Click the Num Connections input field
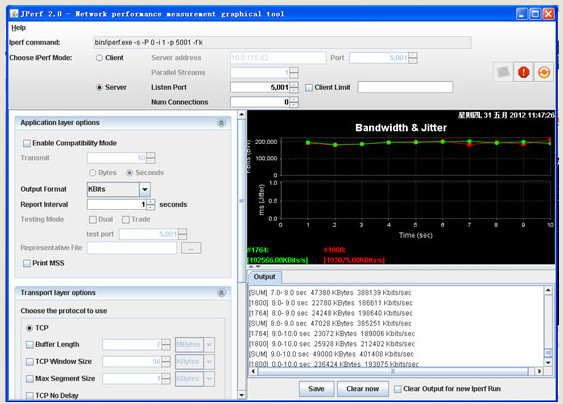 point(260,102)
